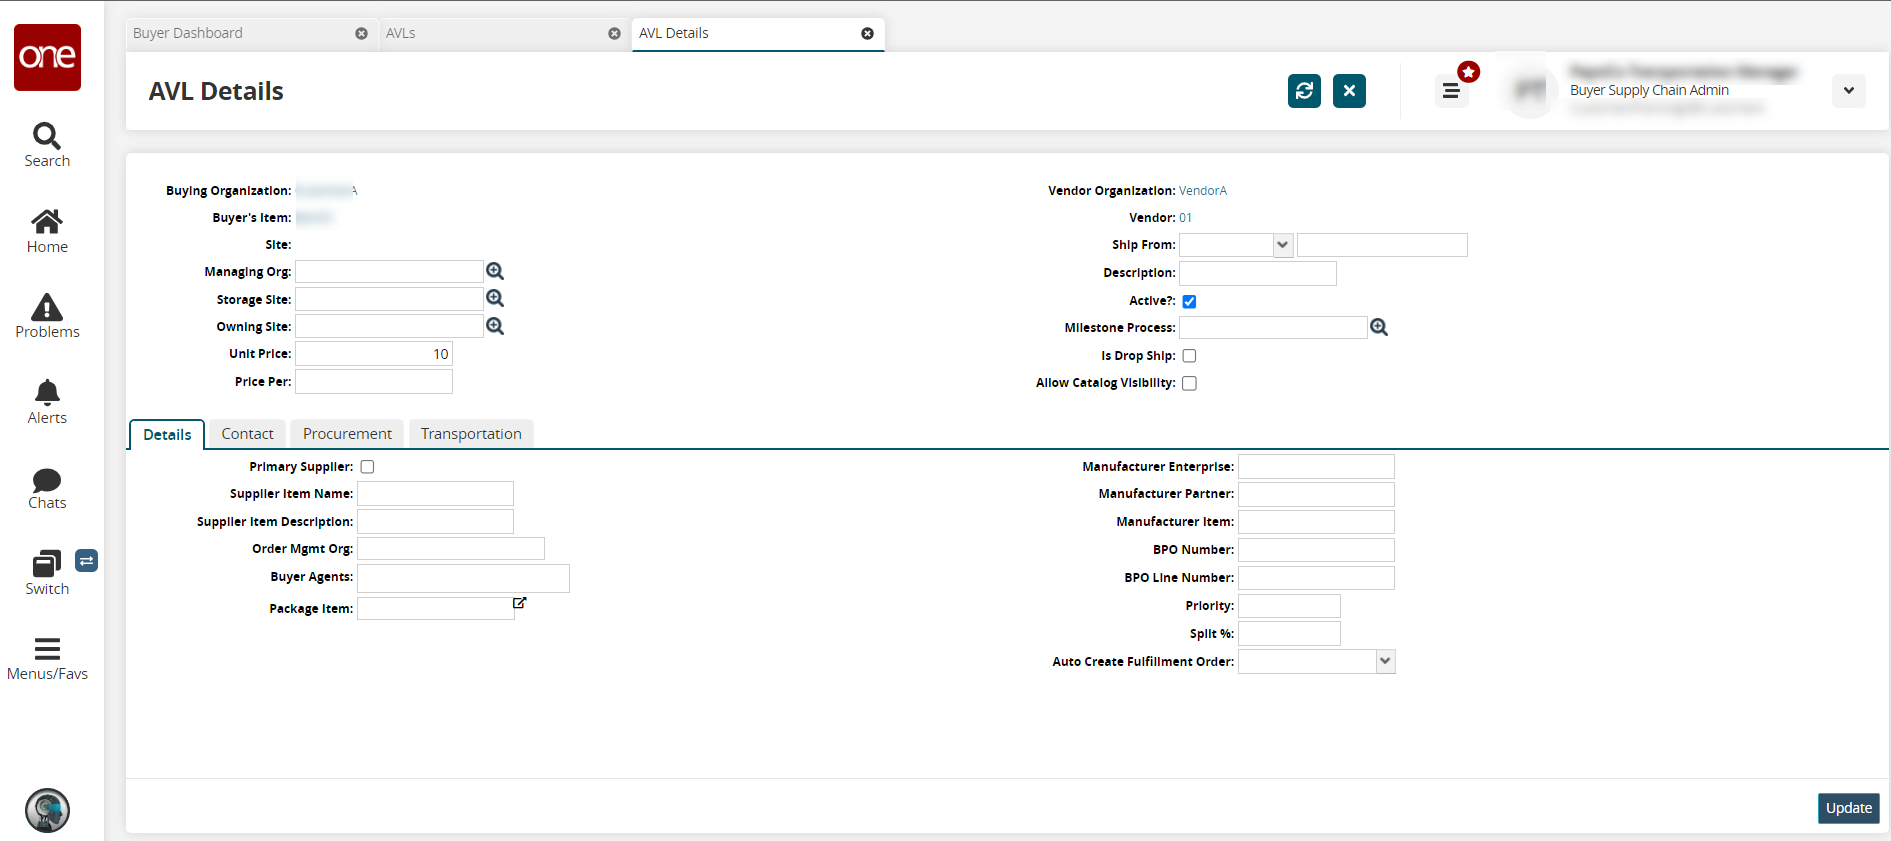Click the Package Item external link icon
The height and width of the screenshot is (841, 1891).
(x=520, y=603)
